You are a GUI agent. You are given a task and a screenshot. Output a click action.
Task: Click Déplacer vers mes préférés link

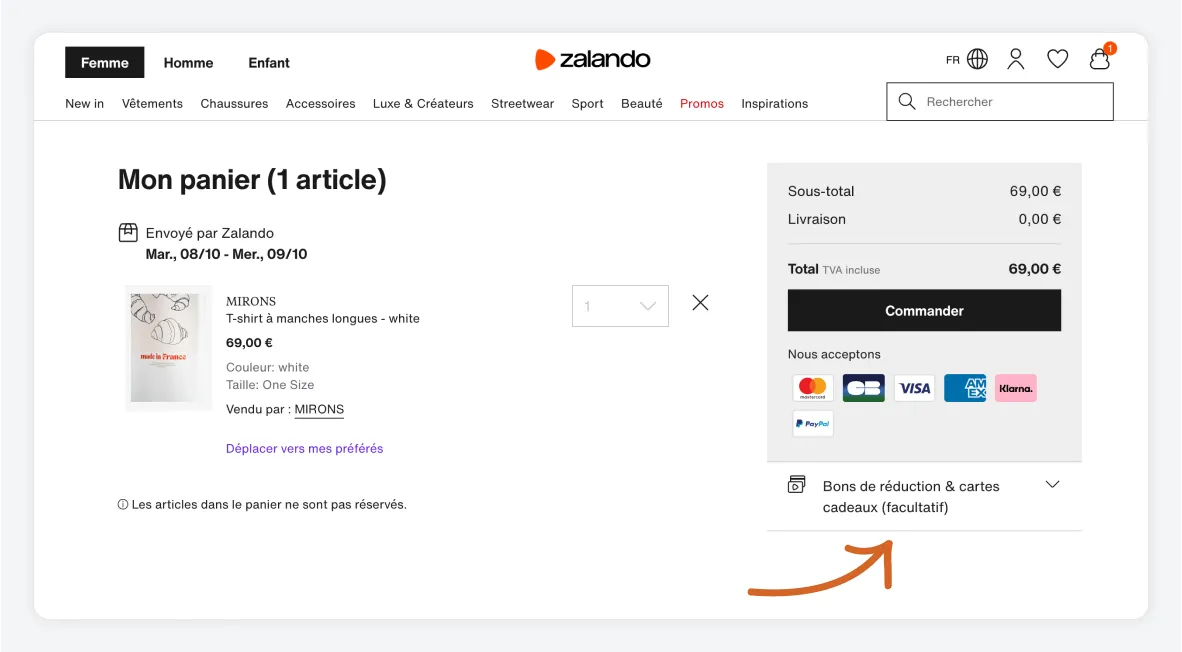click(x=304, y=449)
